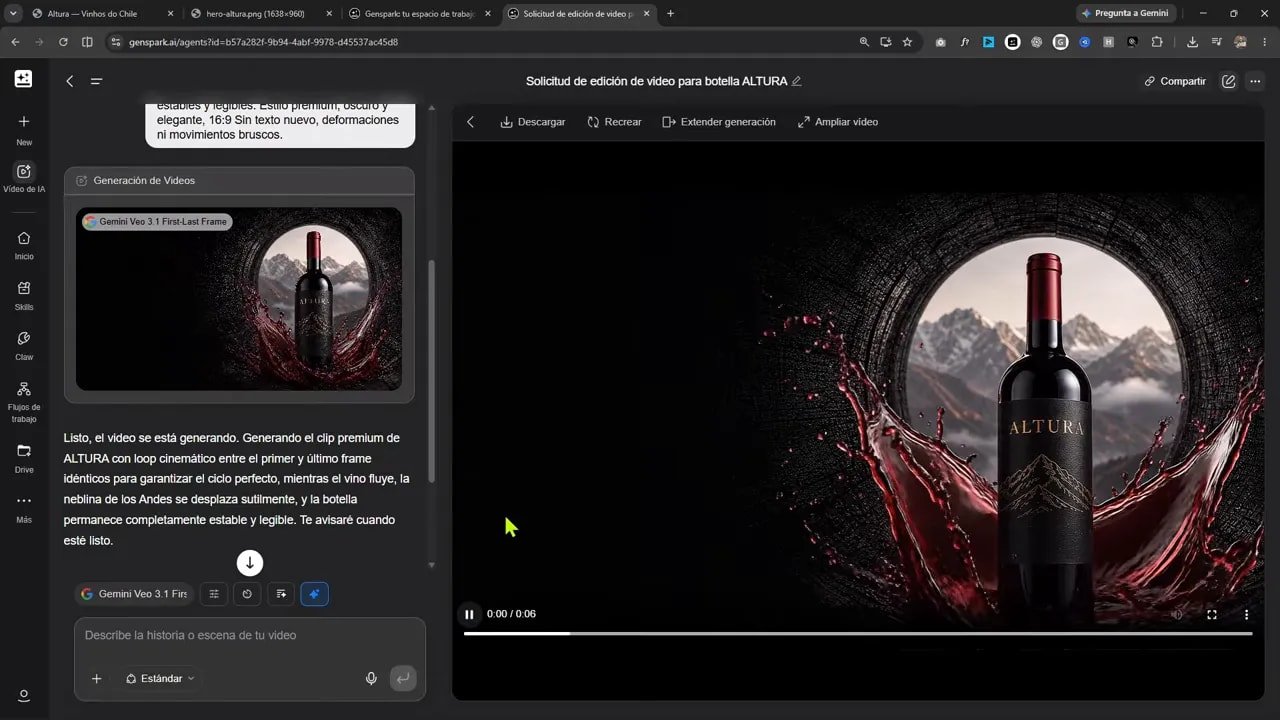Image resolution: width=1280 pixels, height=720 pixels.
Task: Go to Inicio in the sidebar
Action: [24, 245]
